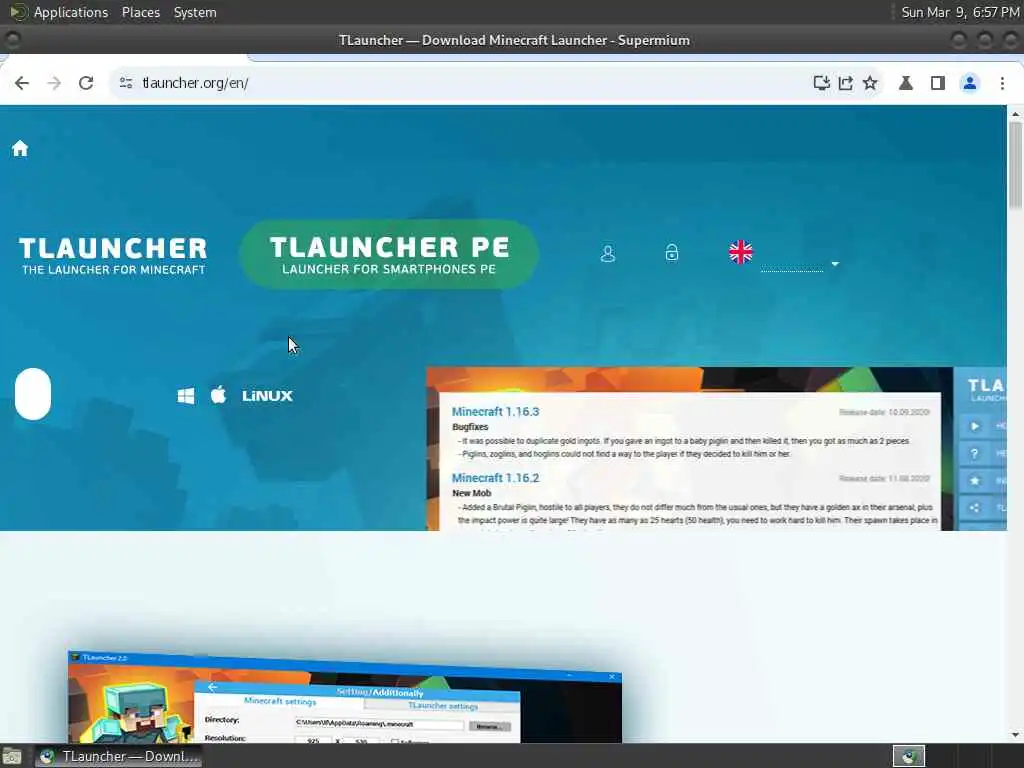Viewport: 1024px width, 768px height.
Task: Expand the language dropdown arrow
Action: click(835, 264)
